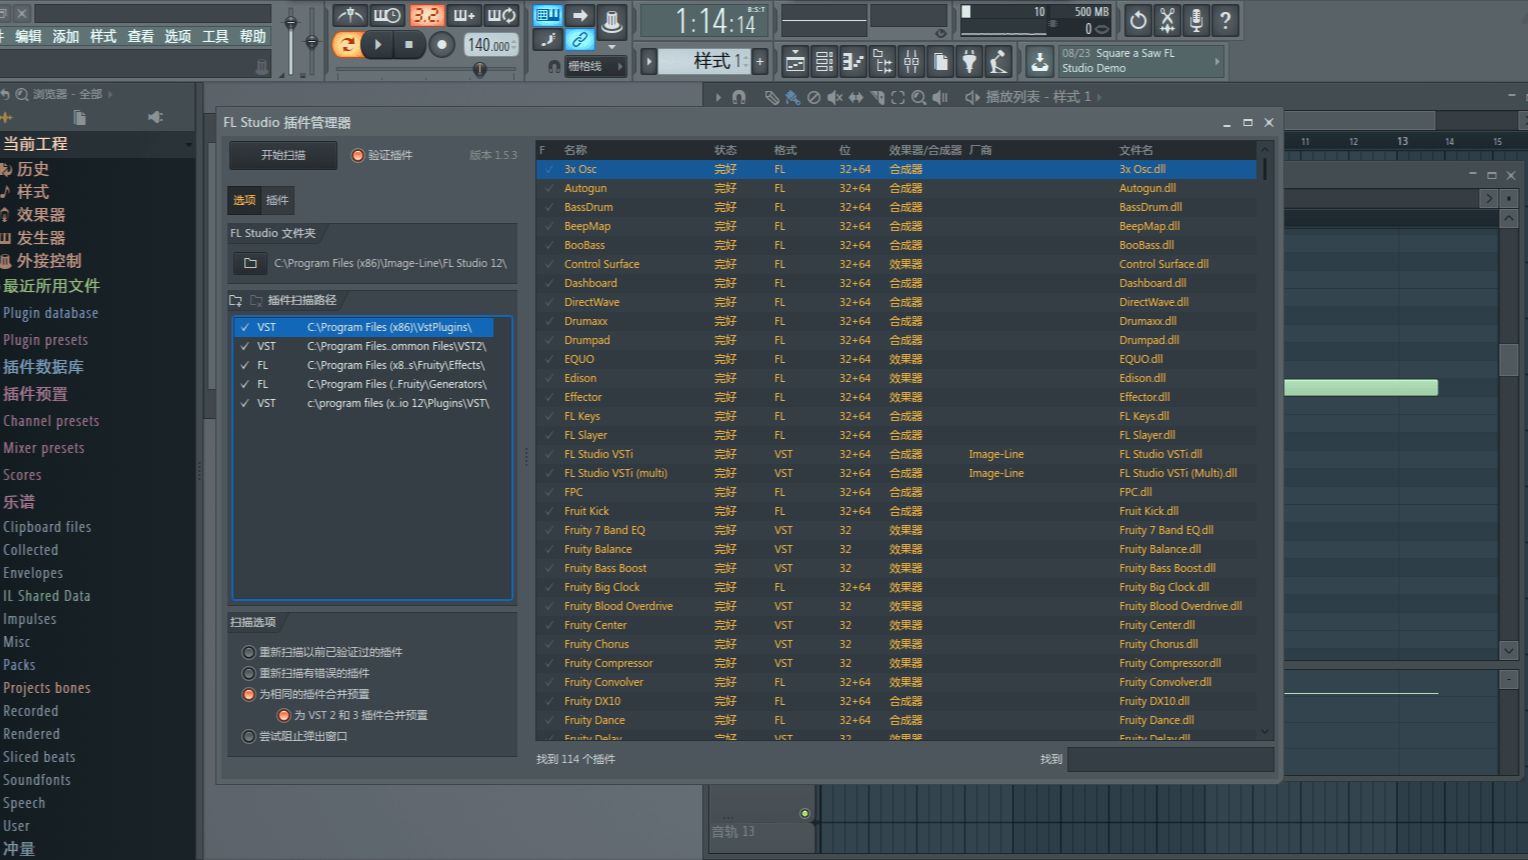
Task: Open the 播放列表 - 样式 1 menu
Action: click(x=1038, y=97)
